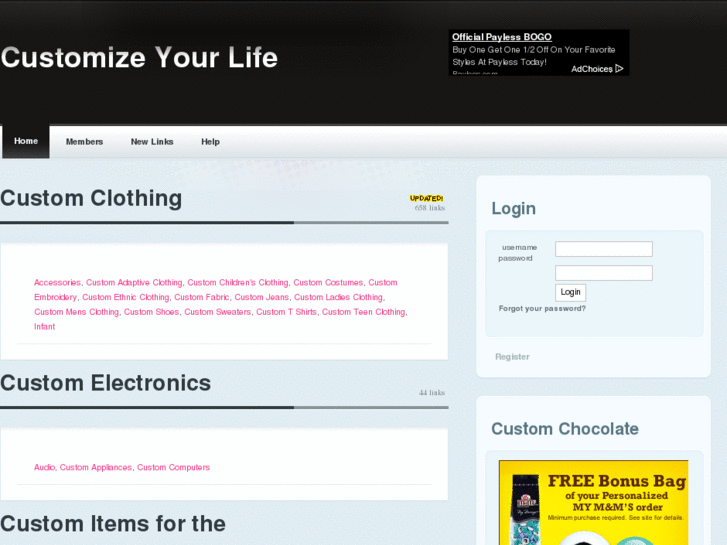
Task: Click the Login button
Action: [x=570, y=292]
